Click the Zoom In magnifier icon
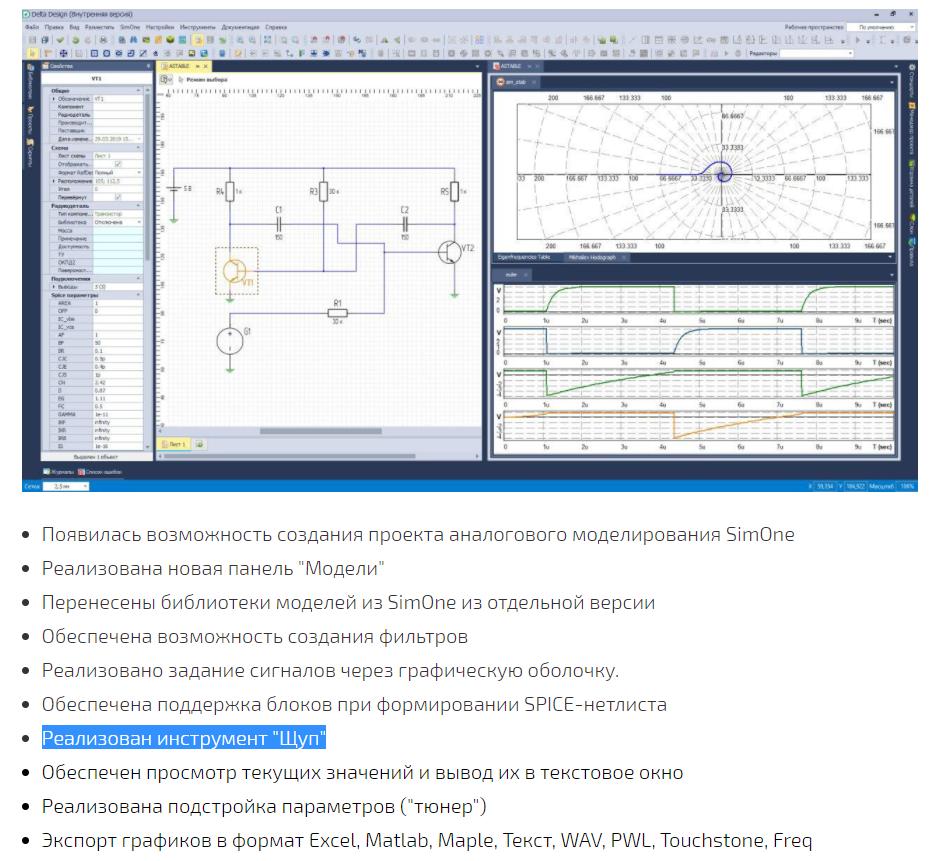Screen dimensions: 939x861 coord(240,40)
